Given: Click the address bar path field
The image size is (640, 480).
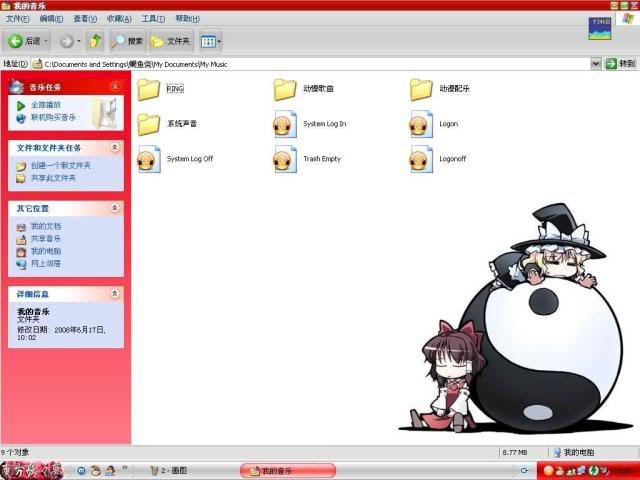Looking at the screenshot, I should [x=311, y=64].
